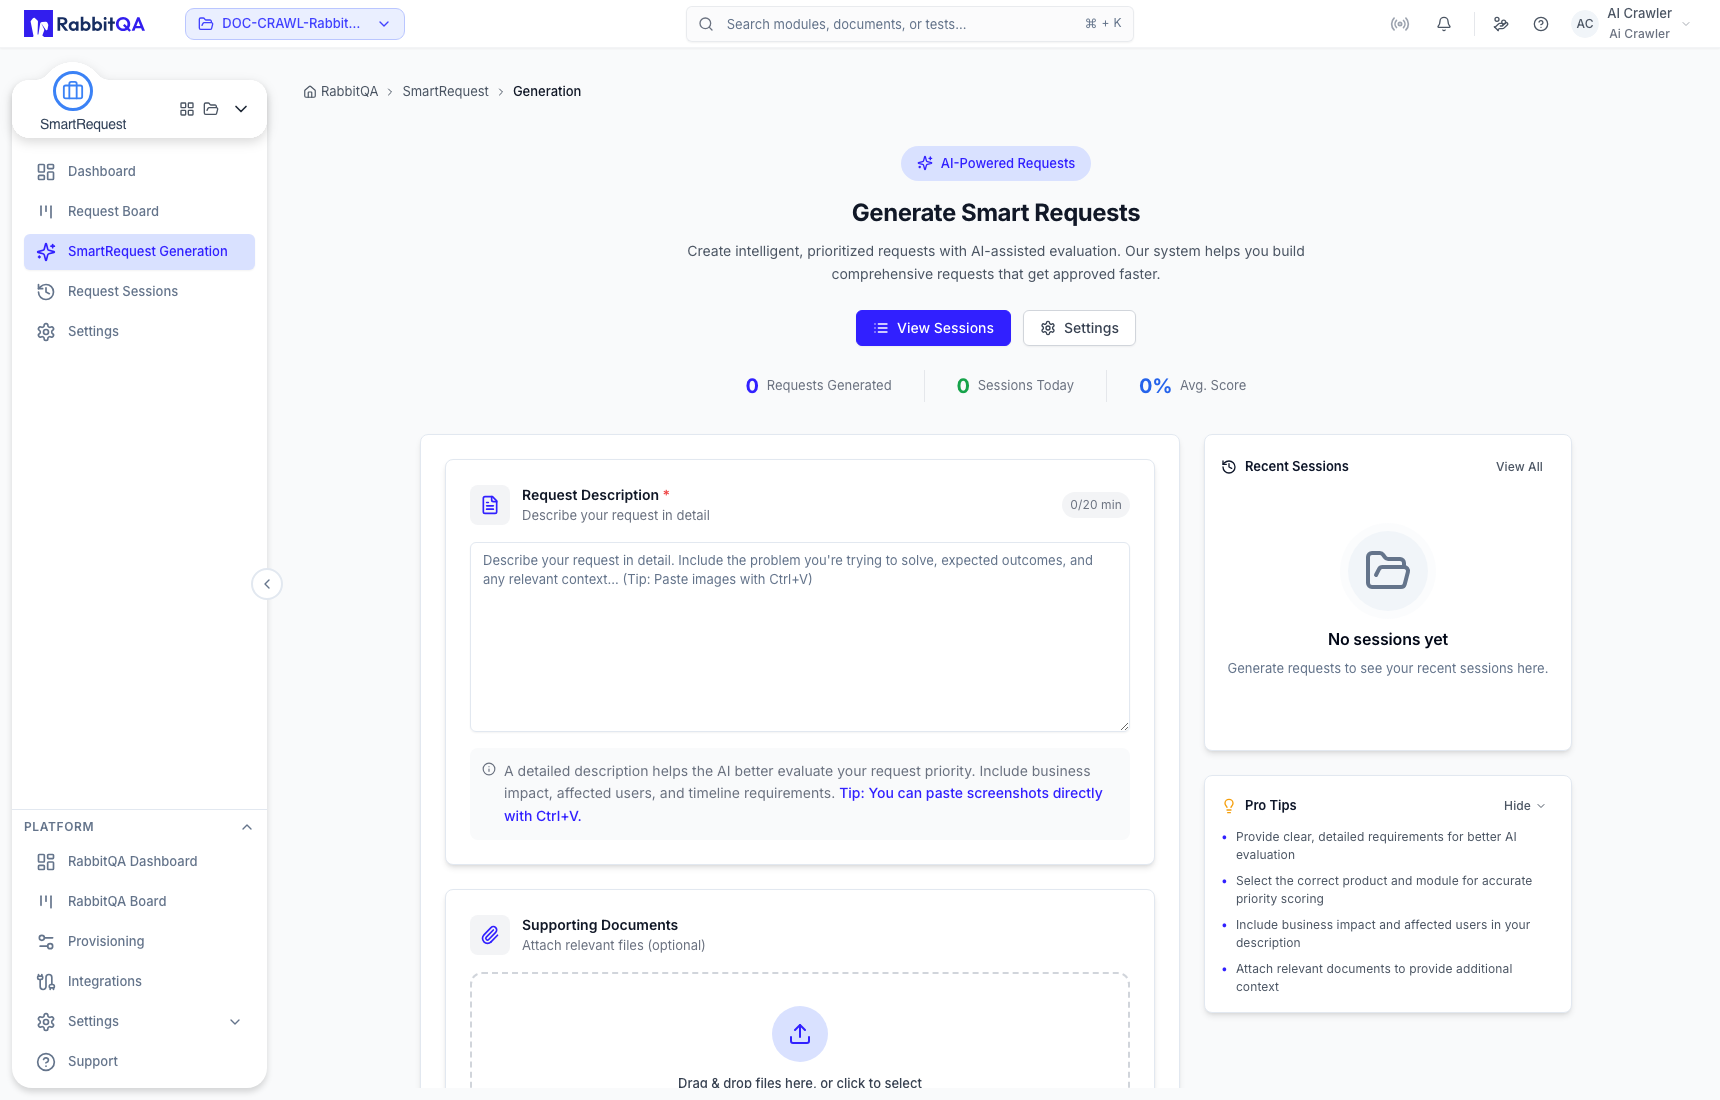1720x1100 pixels.
Task: Expand platform Settings submenu chevron
Action: point(235,1022)
